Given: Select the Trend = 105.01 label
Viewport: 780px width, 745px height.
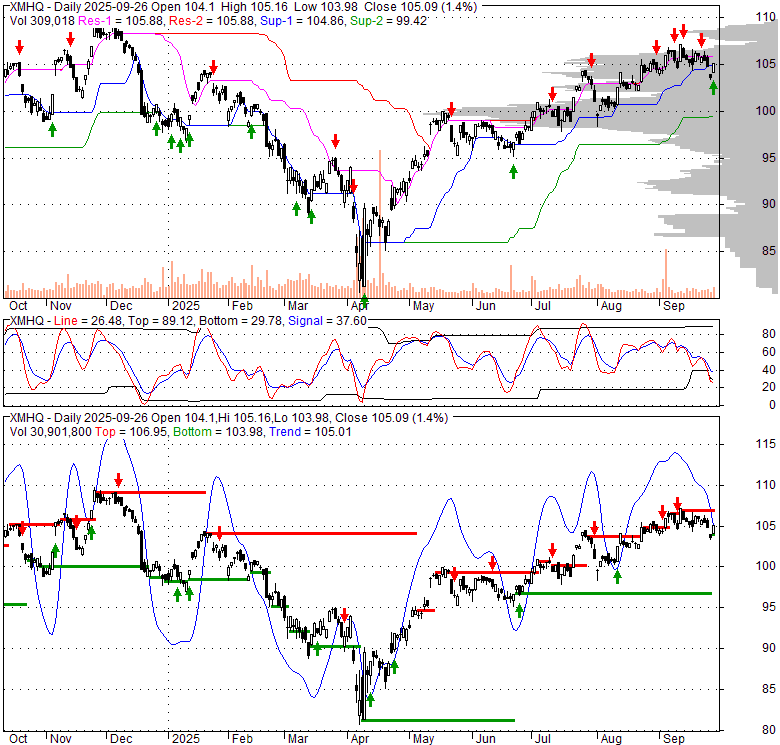Looking at the screenshot, I should (310, 432).
